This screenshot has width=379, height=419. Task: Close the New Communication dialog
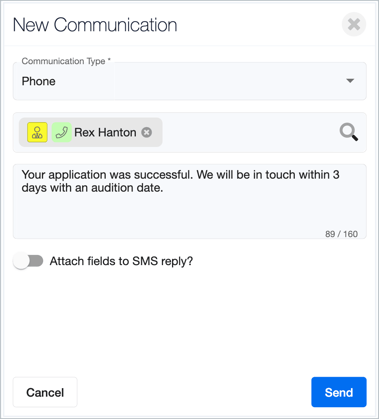[354, 24]
